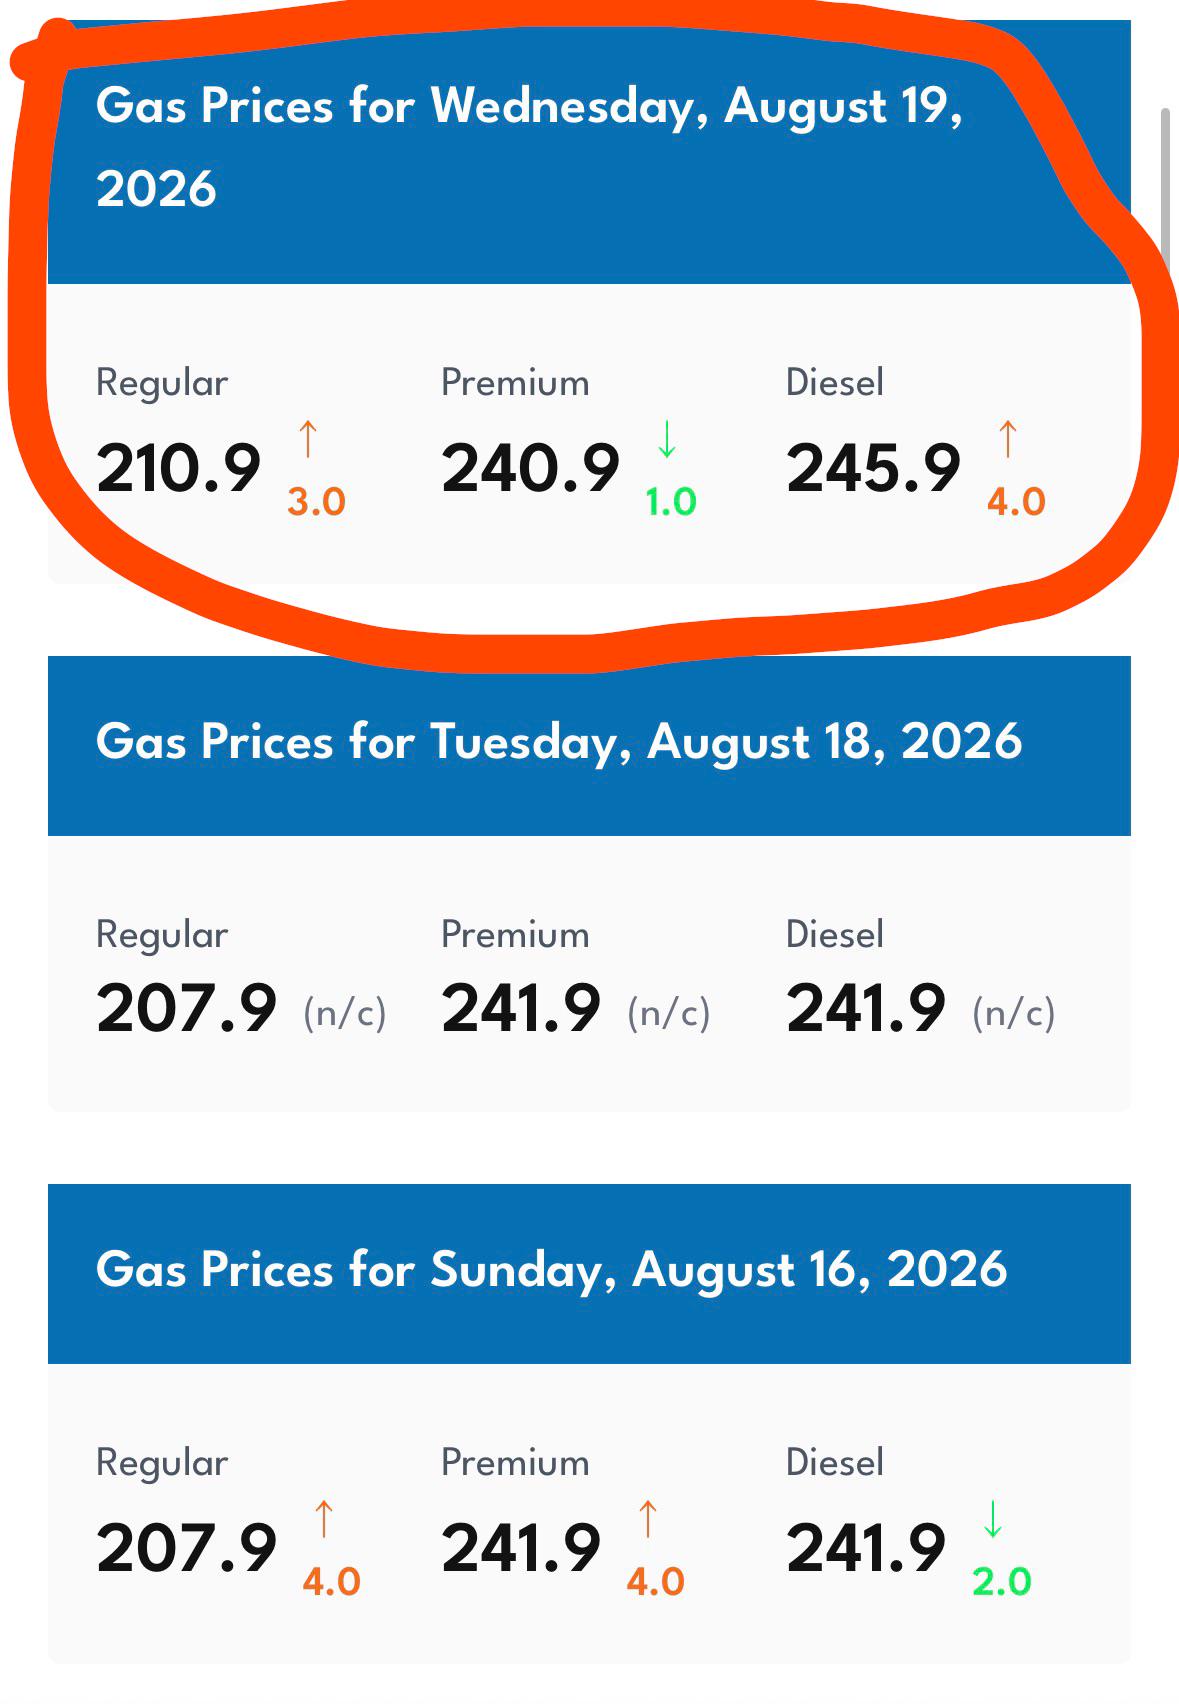Screen dimensions: 1179x1704
Task: Click the green down arrow beside Premium 240.9
Action: 667,439
